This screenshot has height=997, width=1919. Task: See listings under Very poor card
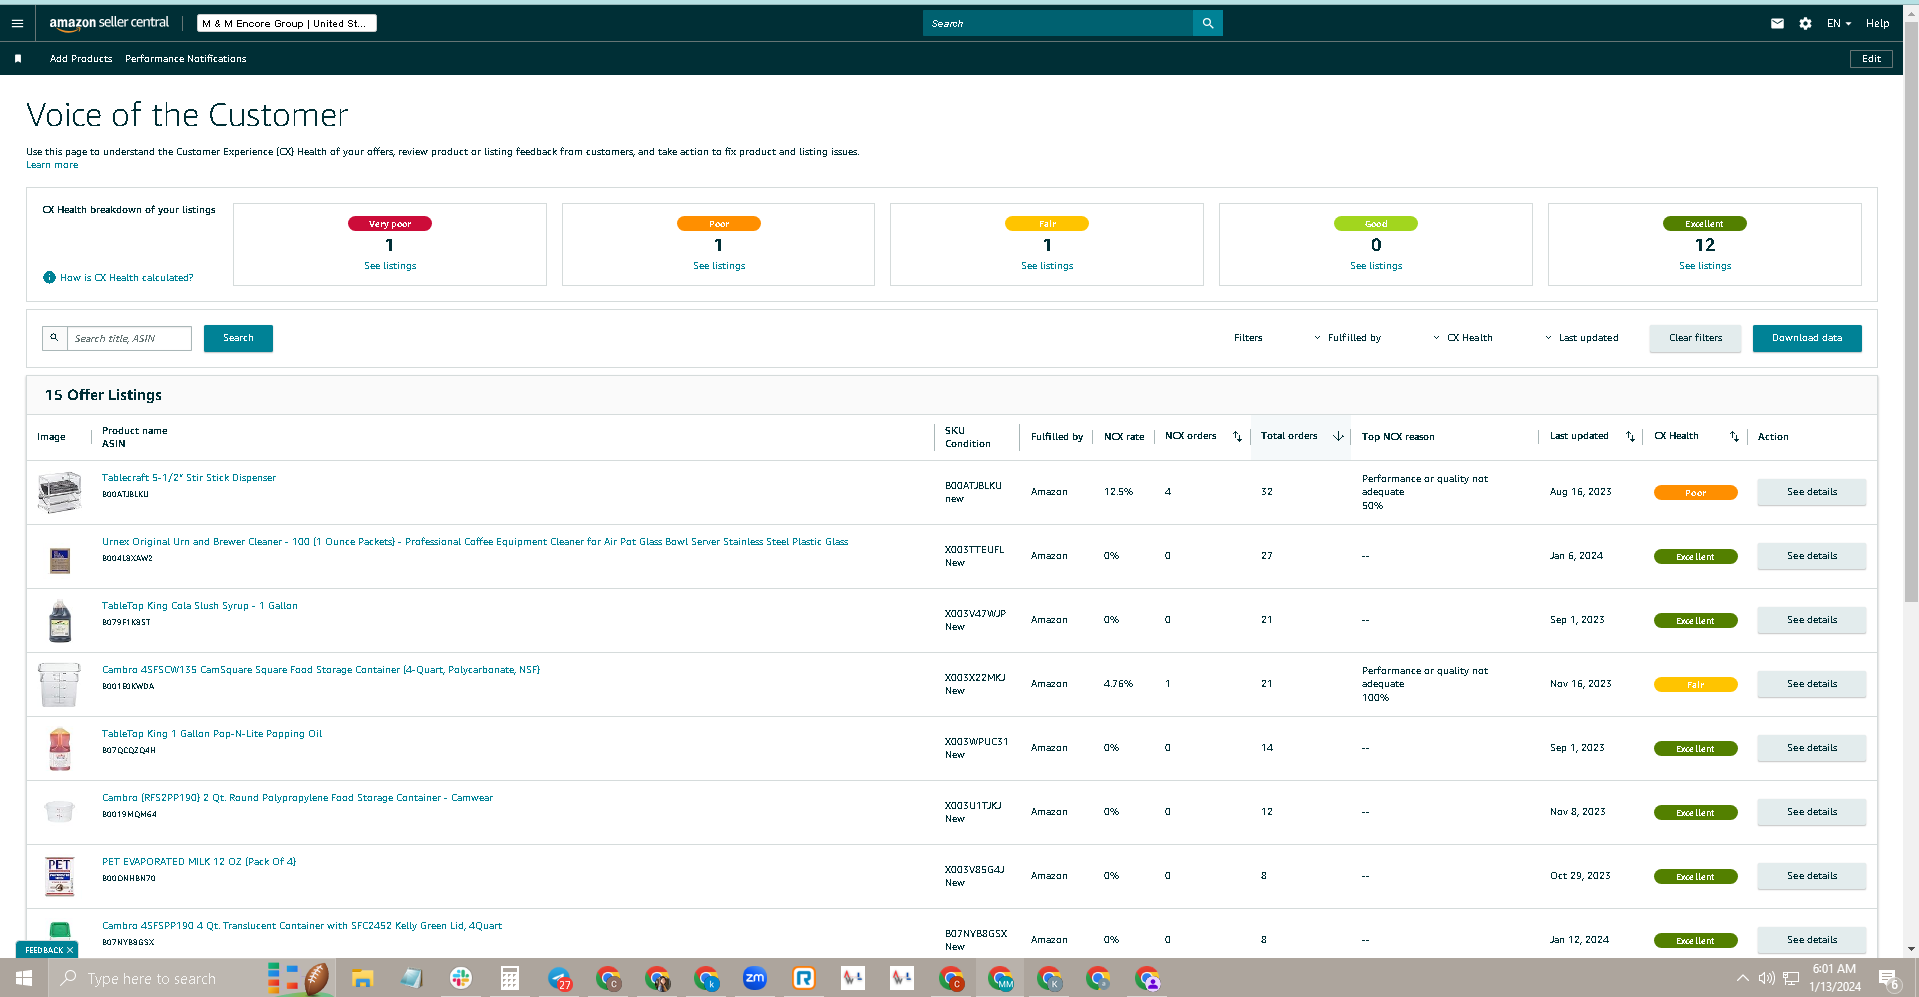(x=390, y=266)
